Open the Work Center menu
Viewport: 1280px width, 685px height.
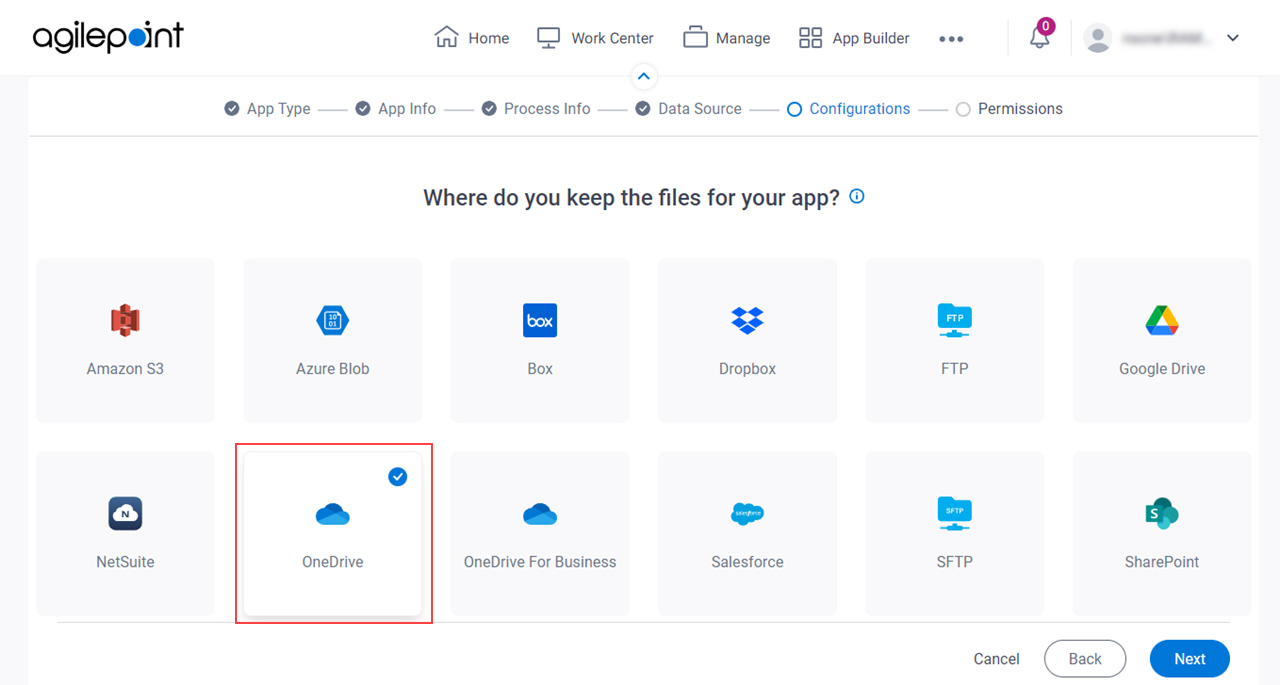coord(595,38)
